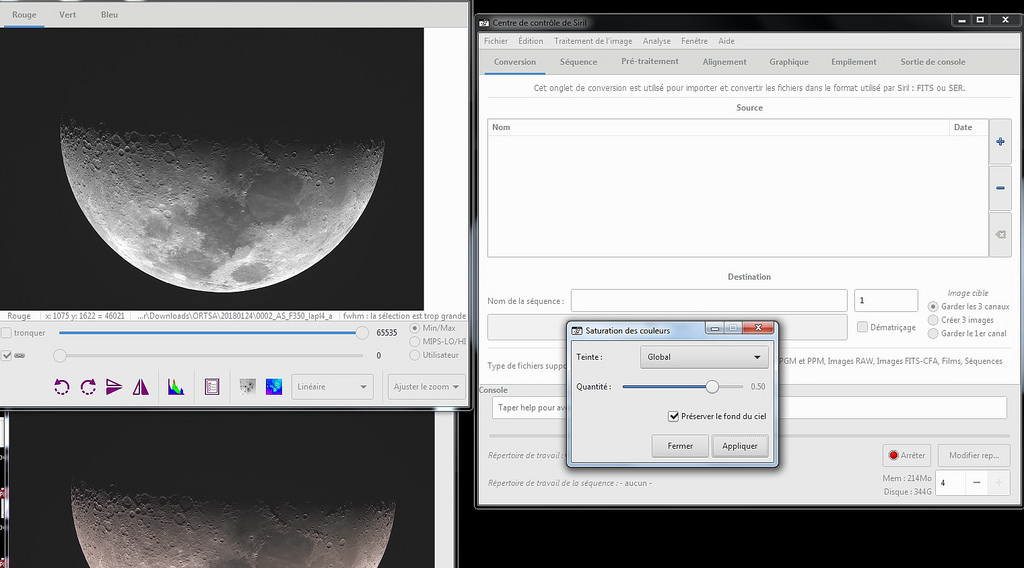
Task: Open the histogram tool icon
Action: pyautogui.click(x=176, y=387)
